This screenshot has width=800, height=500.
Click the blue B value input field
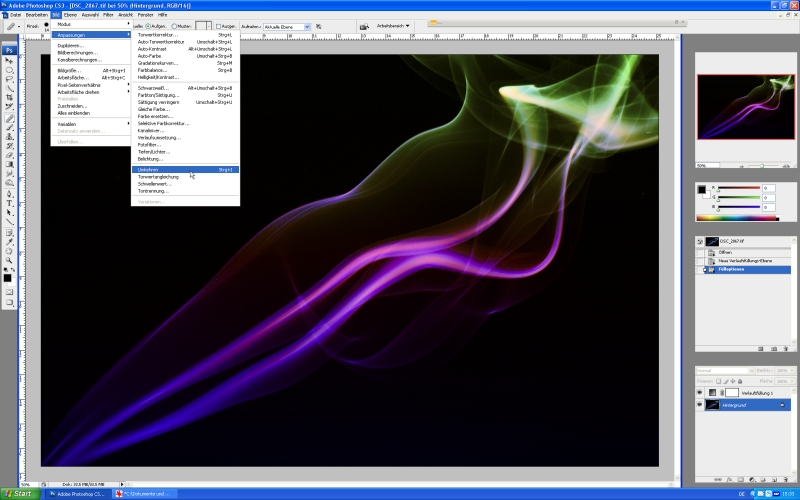coord(768,207)
